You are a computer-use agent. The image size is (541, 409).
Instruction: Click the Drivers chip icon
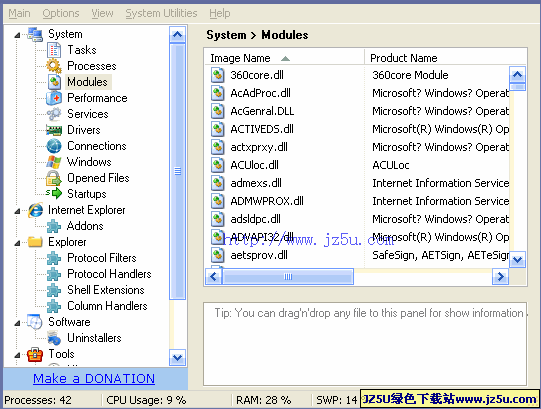54,130
